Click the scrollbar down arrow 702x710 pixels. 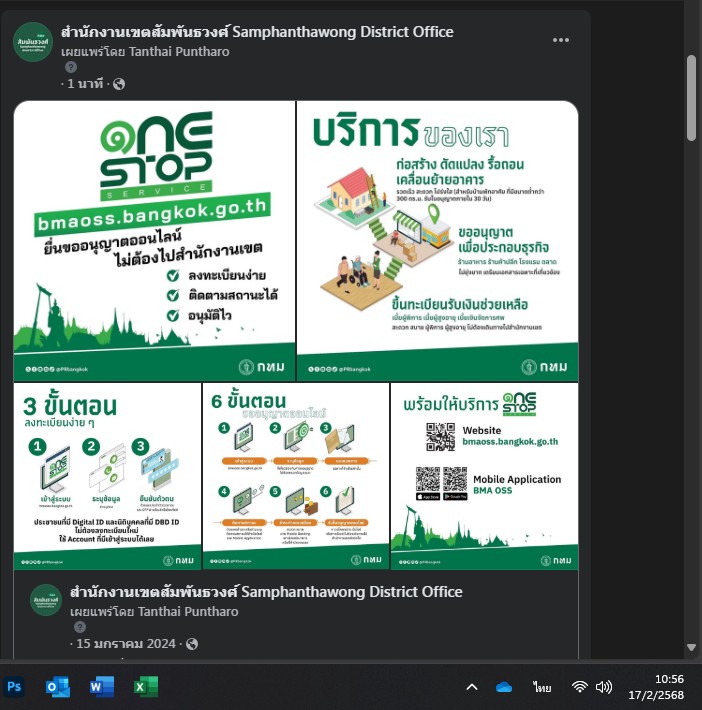click(691, 648)
